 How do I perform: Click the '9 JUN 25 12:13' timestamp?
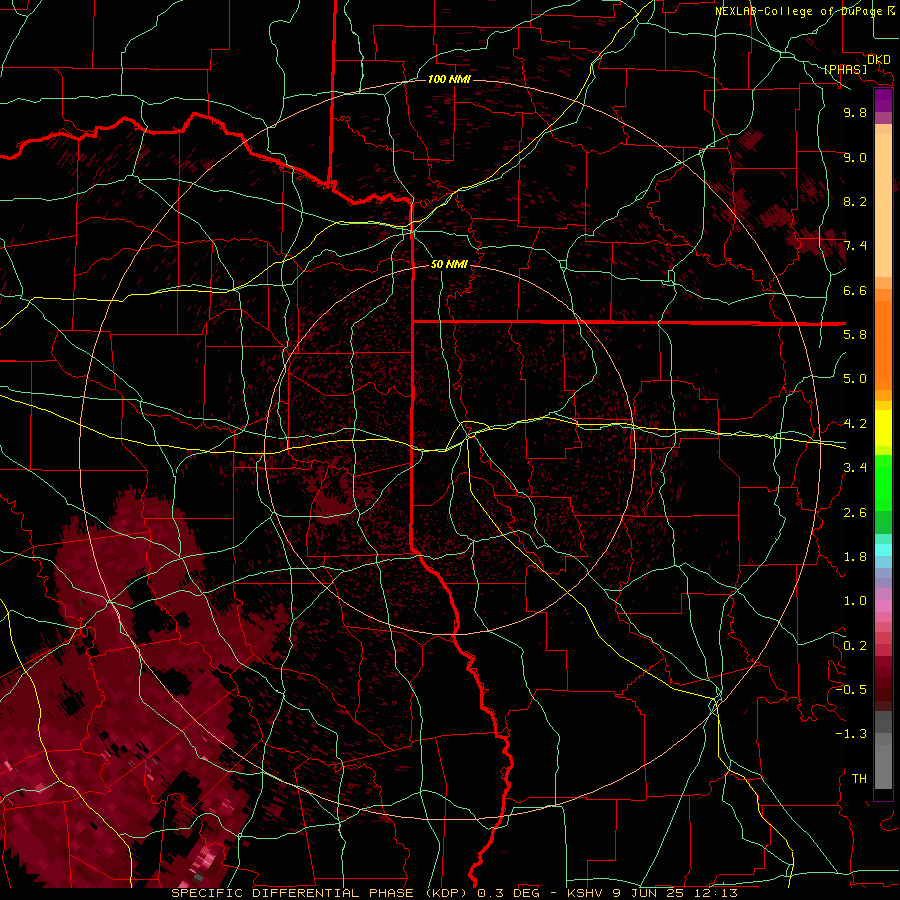click(675, 893)
